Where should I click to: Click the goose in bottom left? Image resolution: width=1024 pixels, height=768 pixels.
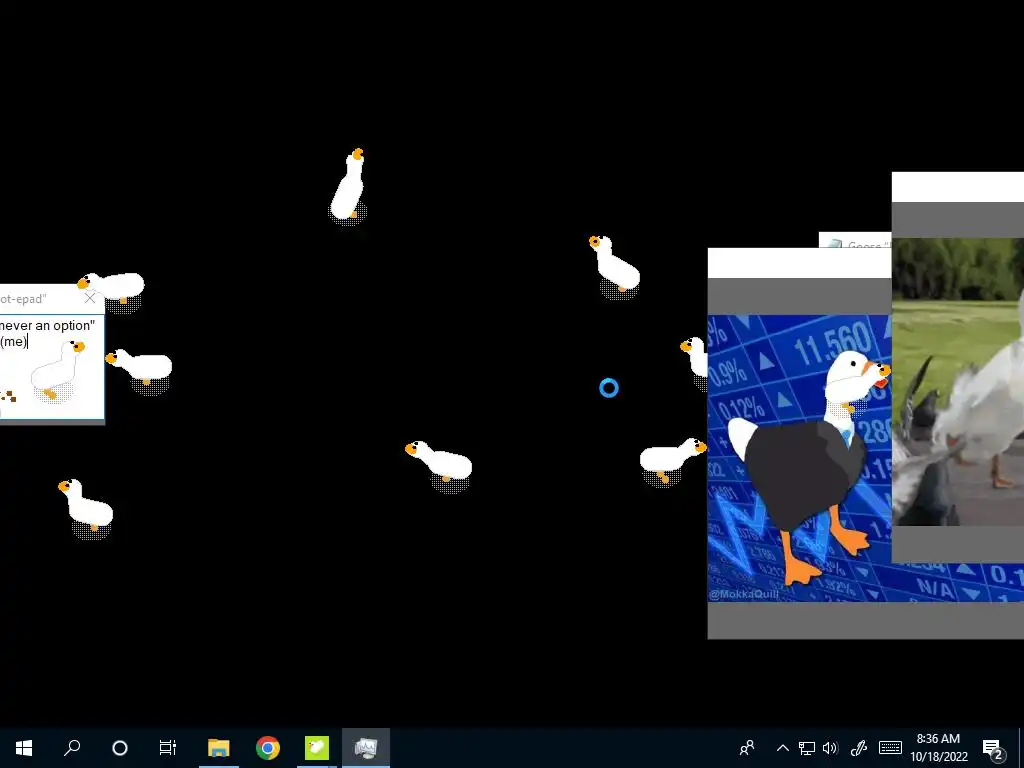[x=86, y=508]
